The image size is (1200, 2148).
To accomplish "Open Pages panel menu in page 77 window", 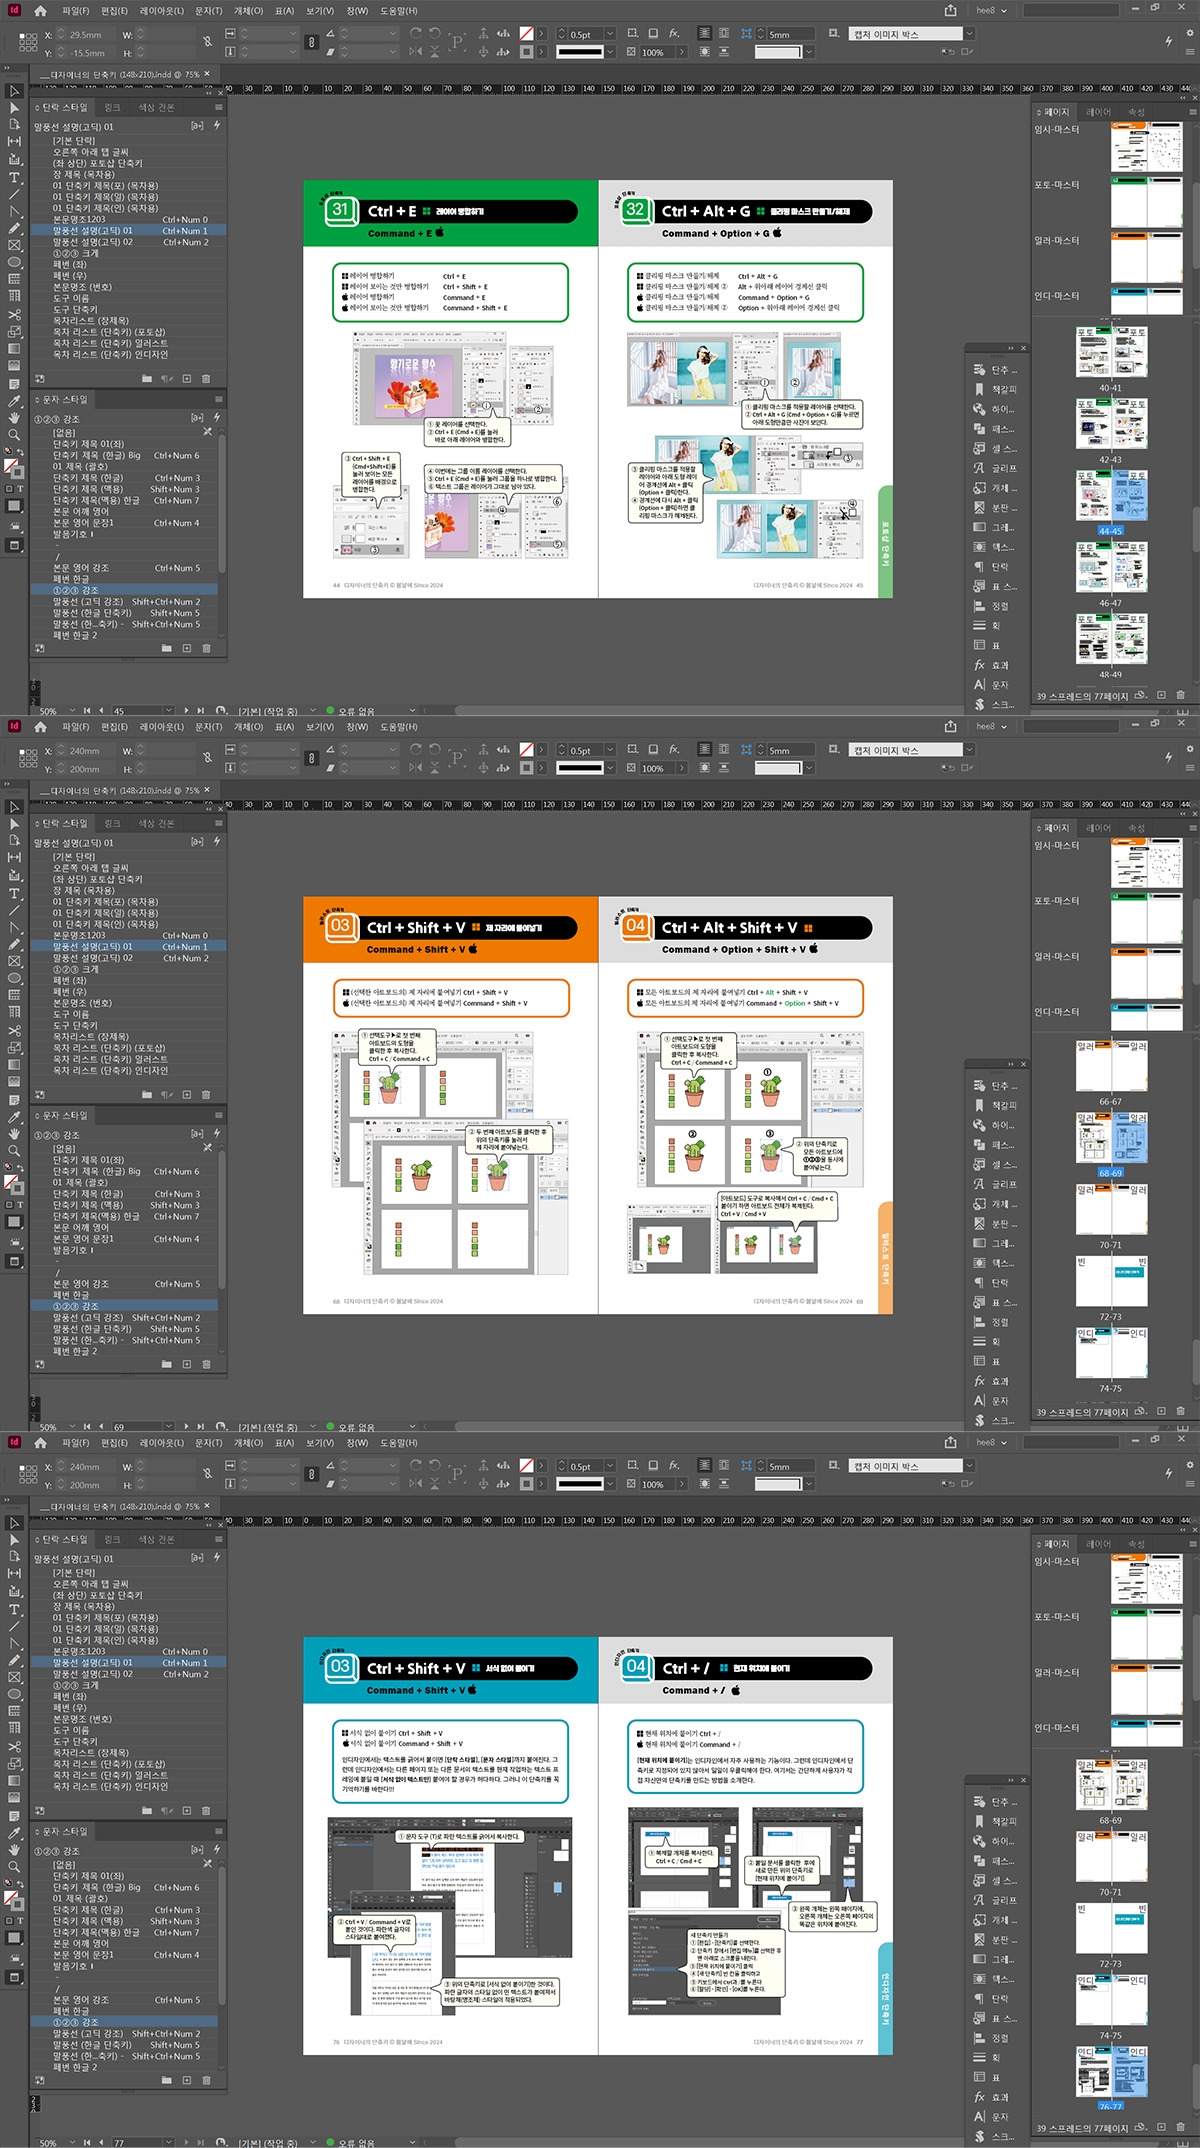I will coord(1192,1544).
